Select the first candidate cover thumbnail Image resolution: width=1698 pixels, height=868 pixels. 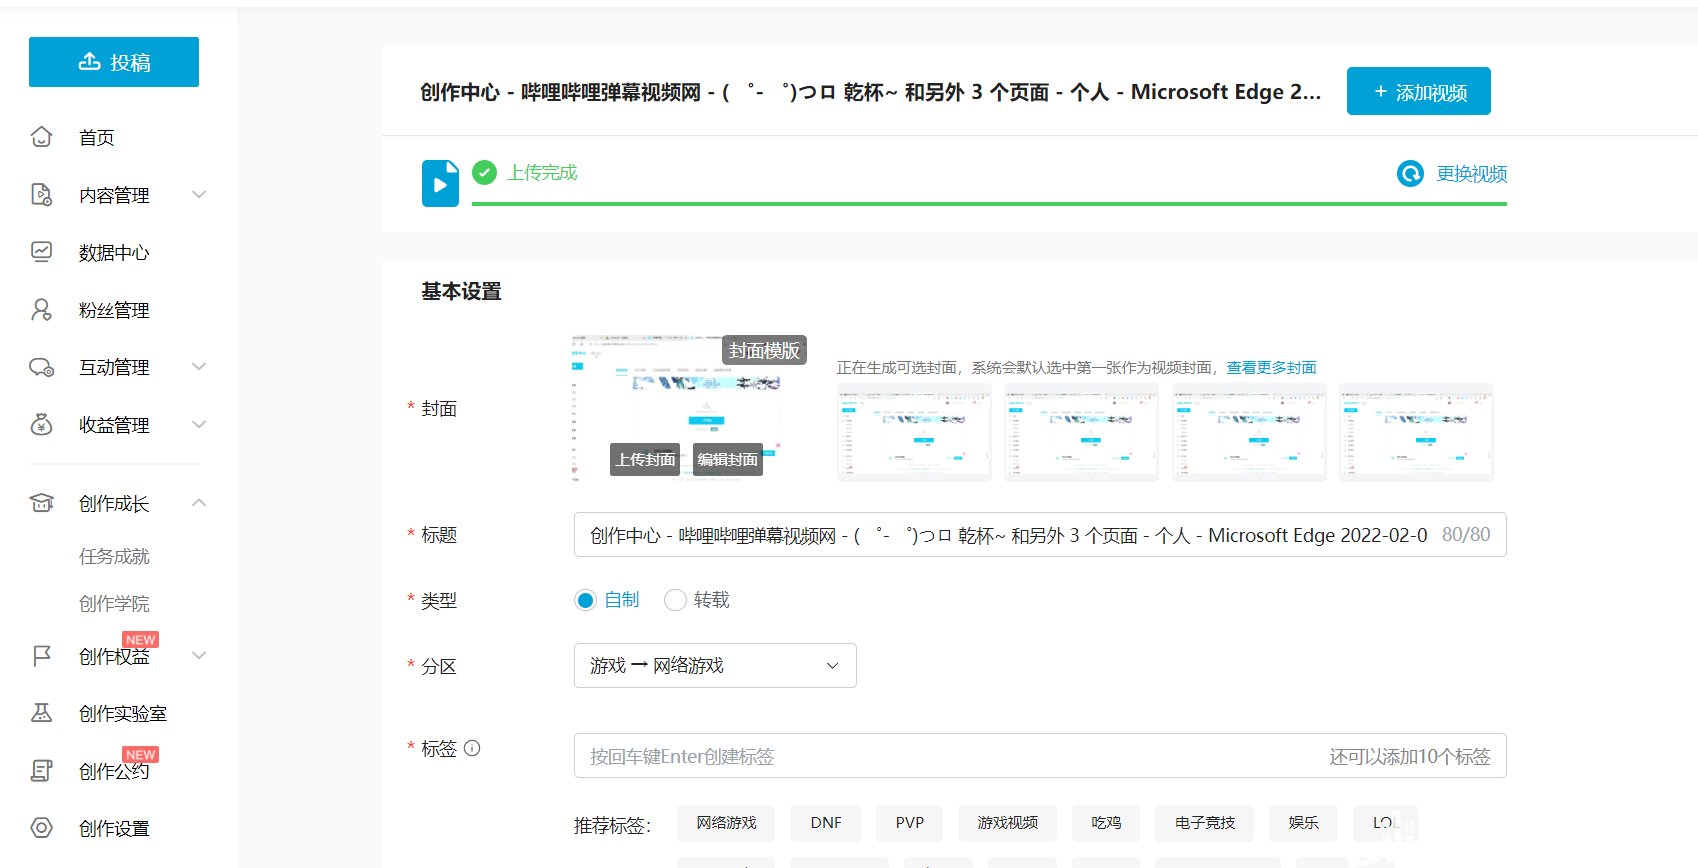pyautogui.click(x=914, y=432)
